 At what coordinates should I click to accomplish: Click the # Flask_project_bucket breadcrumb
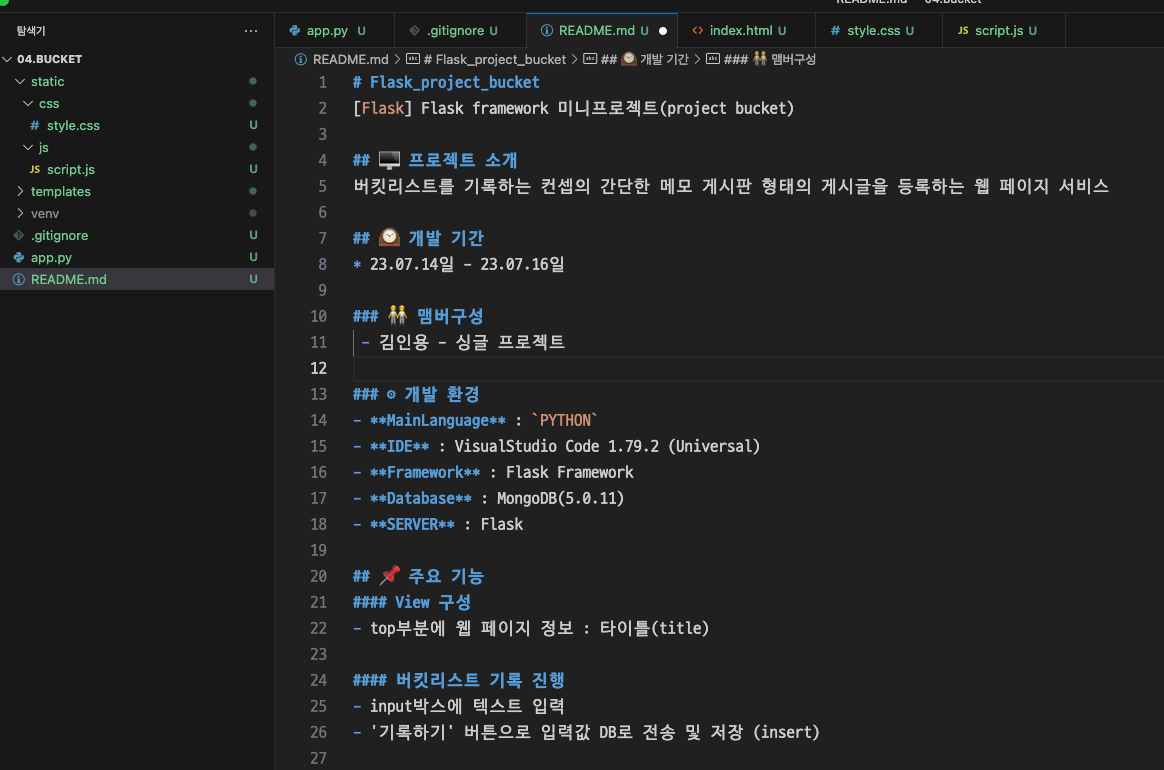494,59
